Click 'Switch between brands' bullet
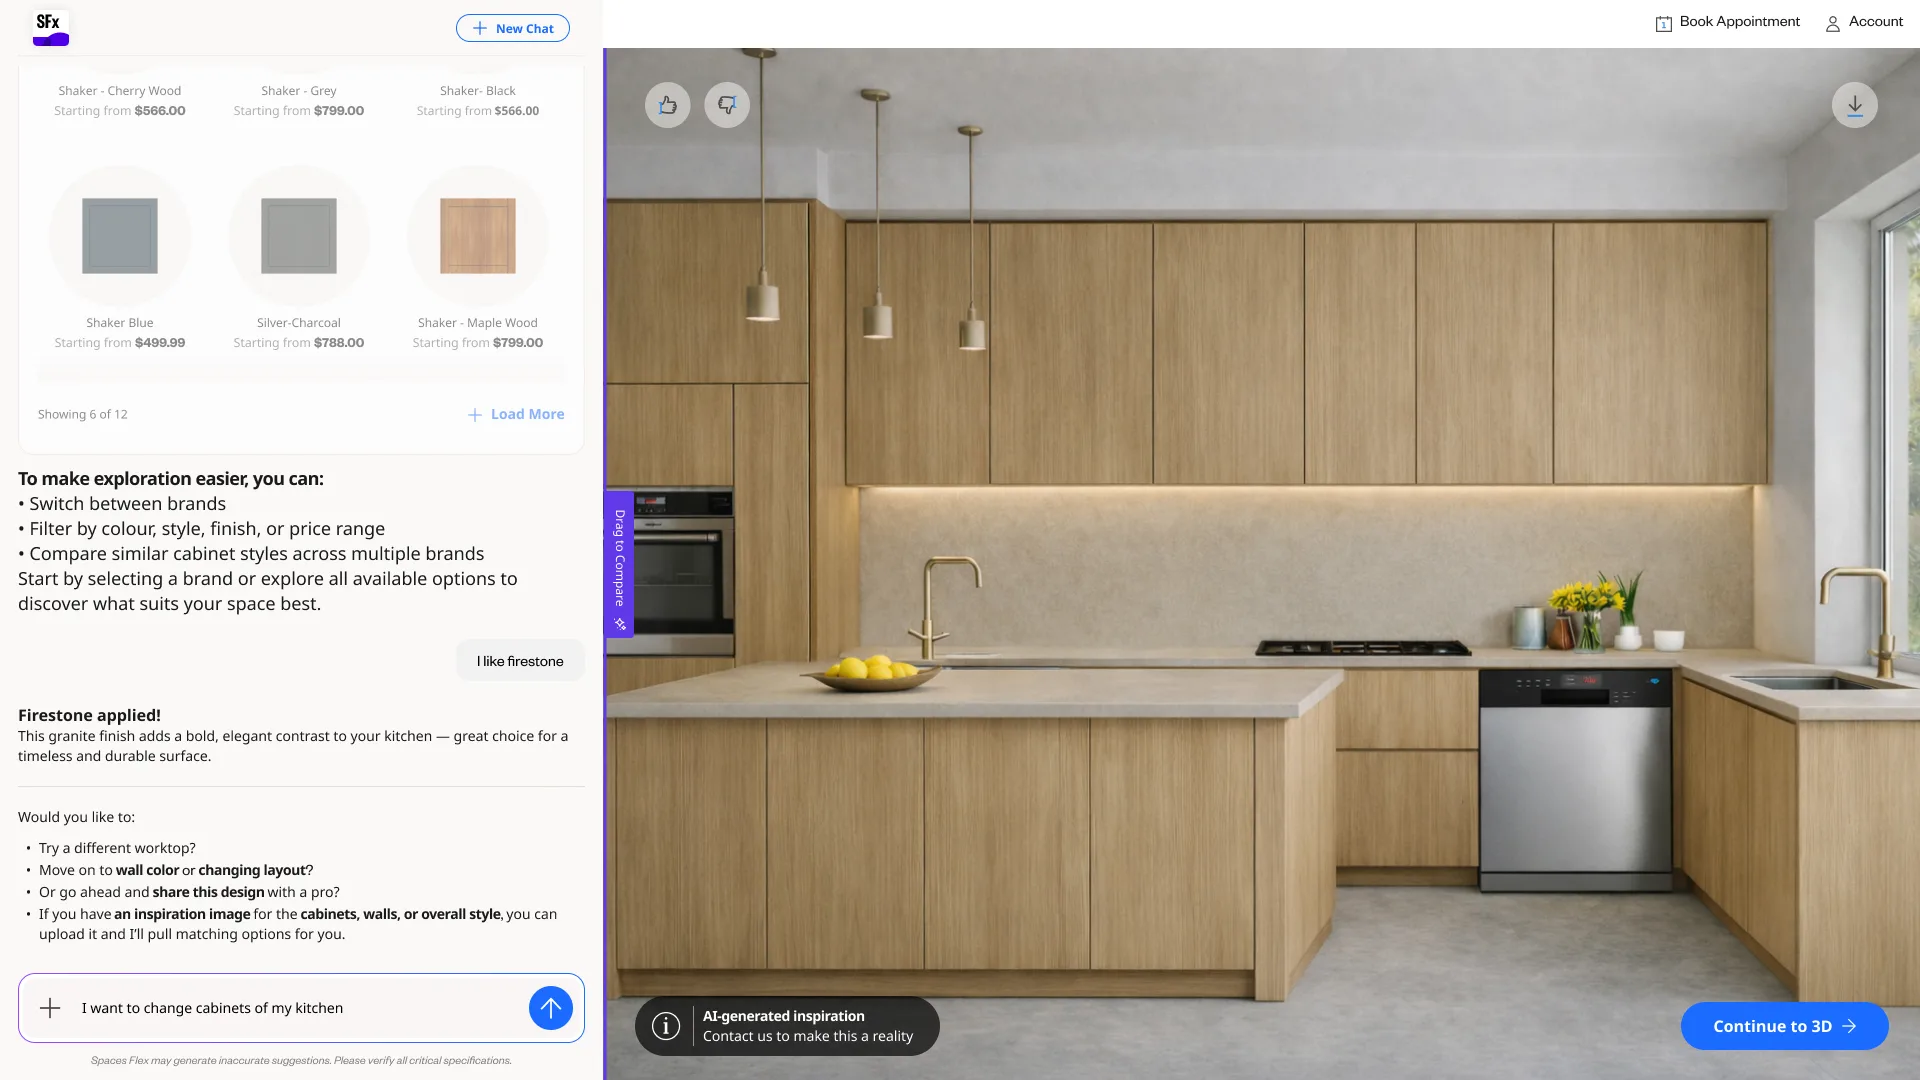The image size is (1920, 1080). pos(127,504)
